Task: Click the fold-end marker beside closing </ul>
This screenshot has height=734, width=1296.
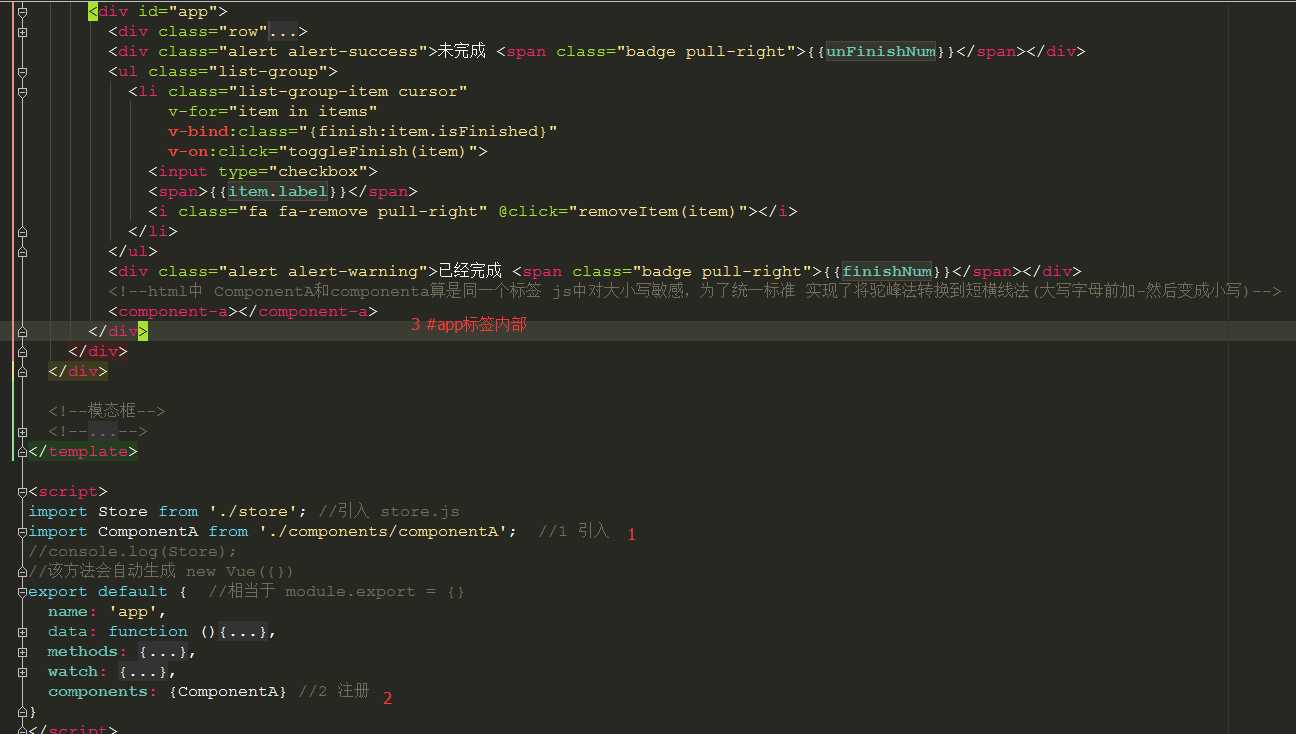Action: coord(22,252)
